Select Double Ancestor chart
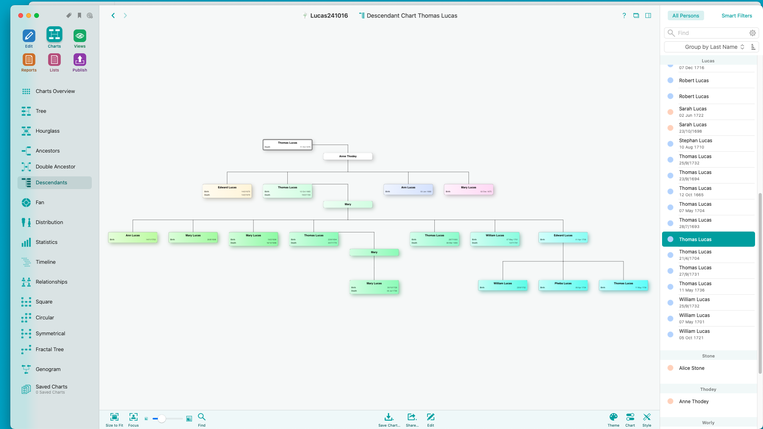 (x=54, y=167)
